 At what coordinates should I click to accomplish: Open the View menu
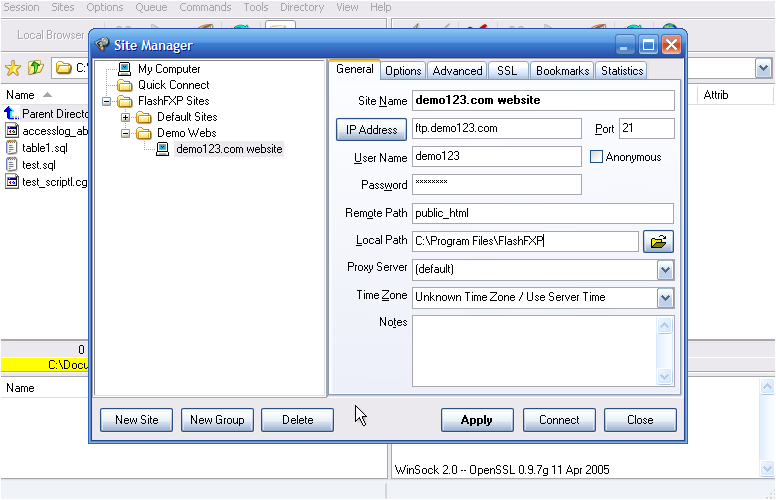(x=347, y=7)
